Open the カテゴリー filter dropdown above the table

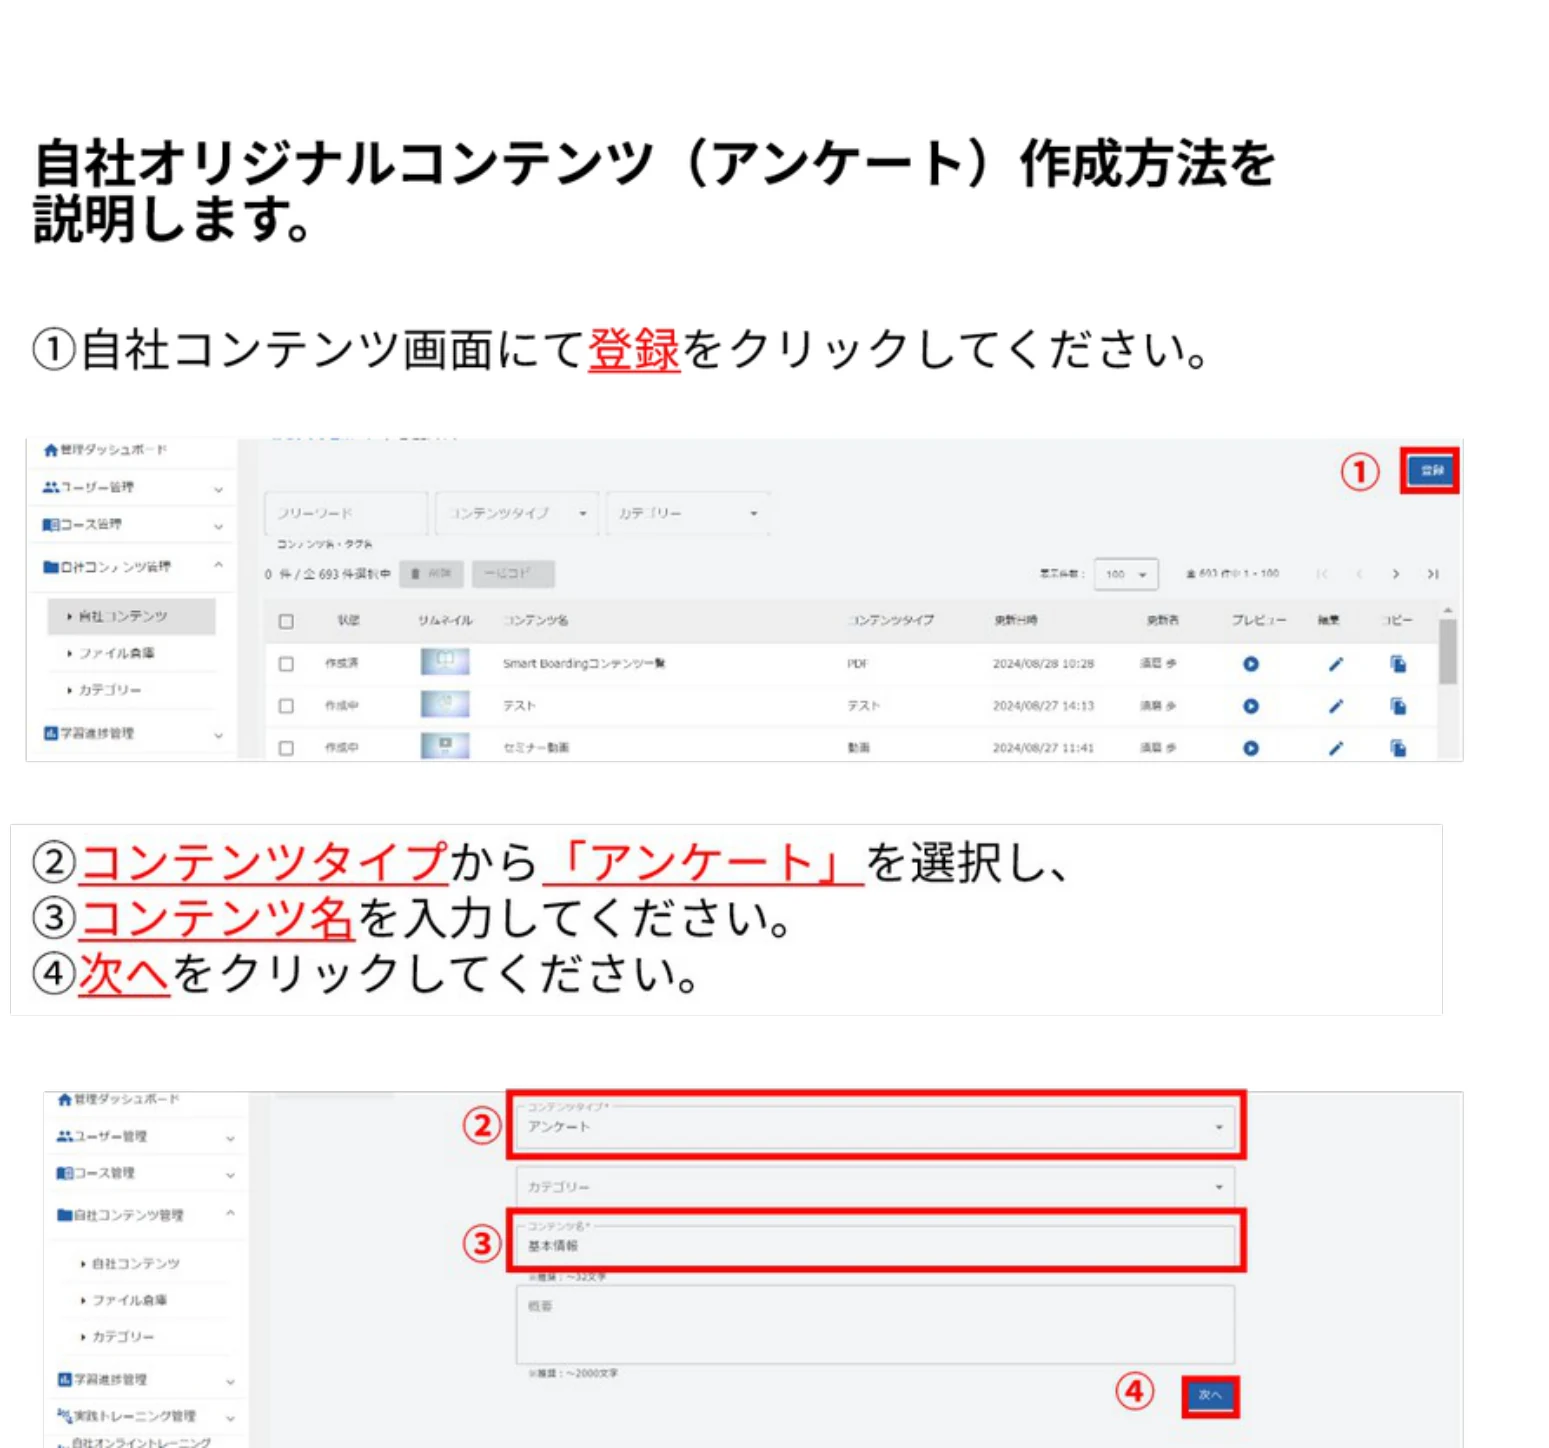[688, 513]
